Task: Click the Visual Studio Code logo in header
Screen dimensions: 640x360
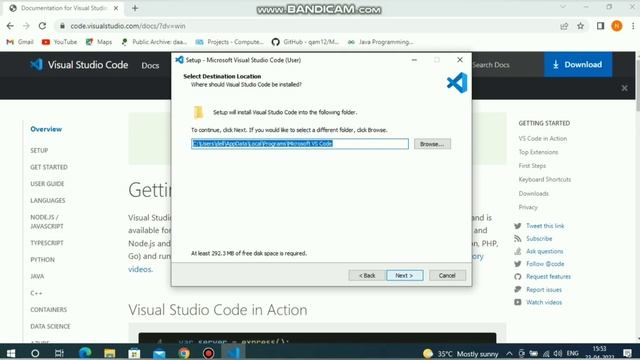Action: coord(79,65)
